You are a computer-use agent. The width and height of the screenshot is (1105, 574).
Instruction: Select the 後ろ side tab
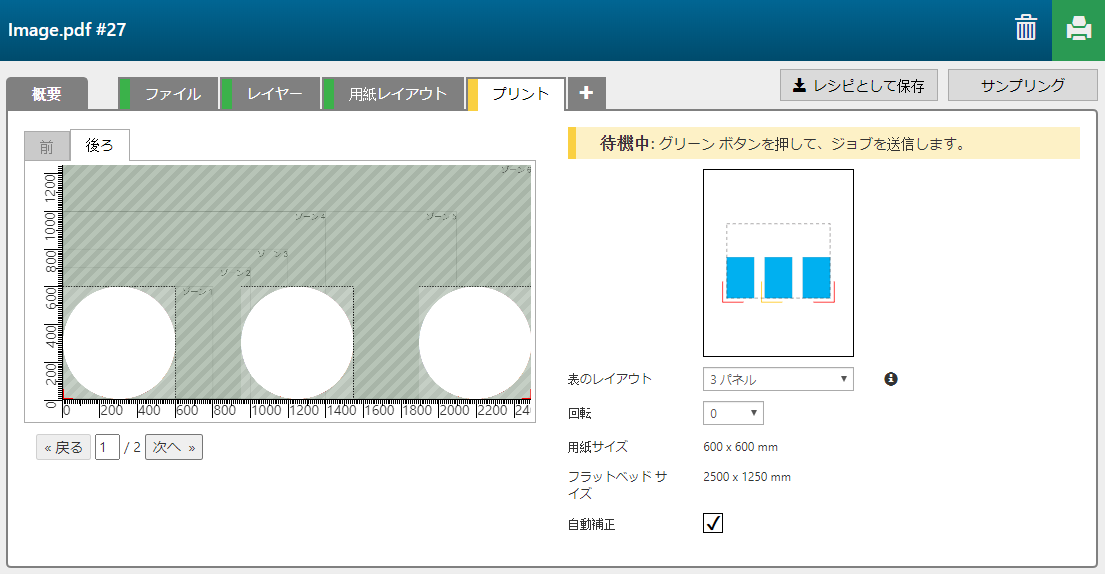pos(100,146)
